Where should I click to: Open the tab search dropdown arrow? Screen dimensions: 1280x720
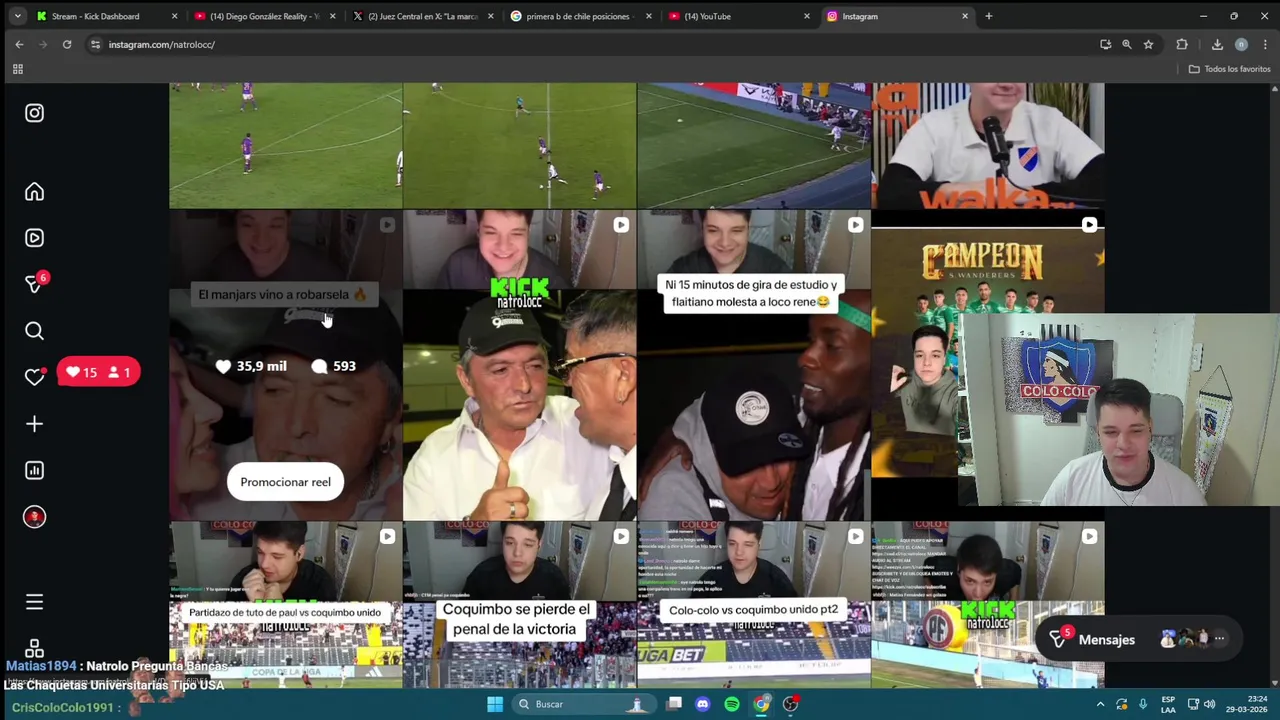pyautogui.click(x=17, y=16)
